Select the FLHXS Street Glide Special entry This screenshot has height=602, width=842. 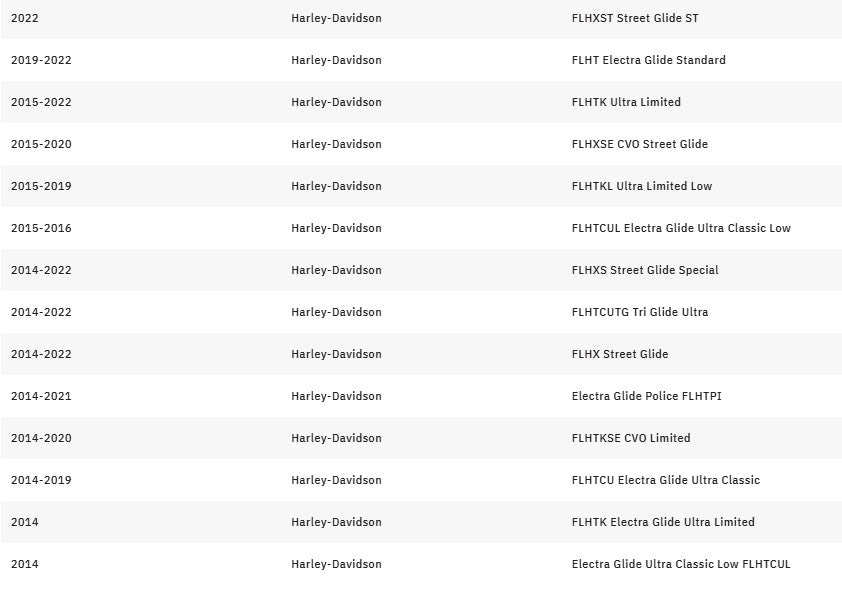[645, 270]
